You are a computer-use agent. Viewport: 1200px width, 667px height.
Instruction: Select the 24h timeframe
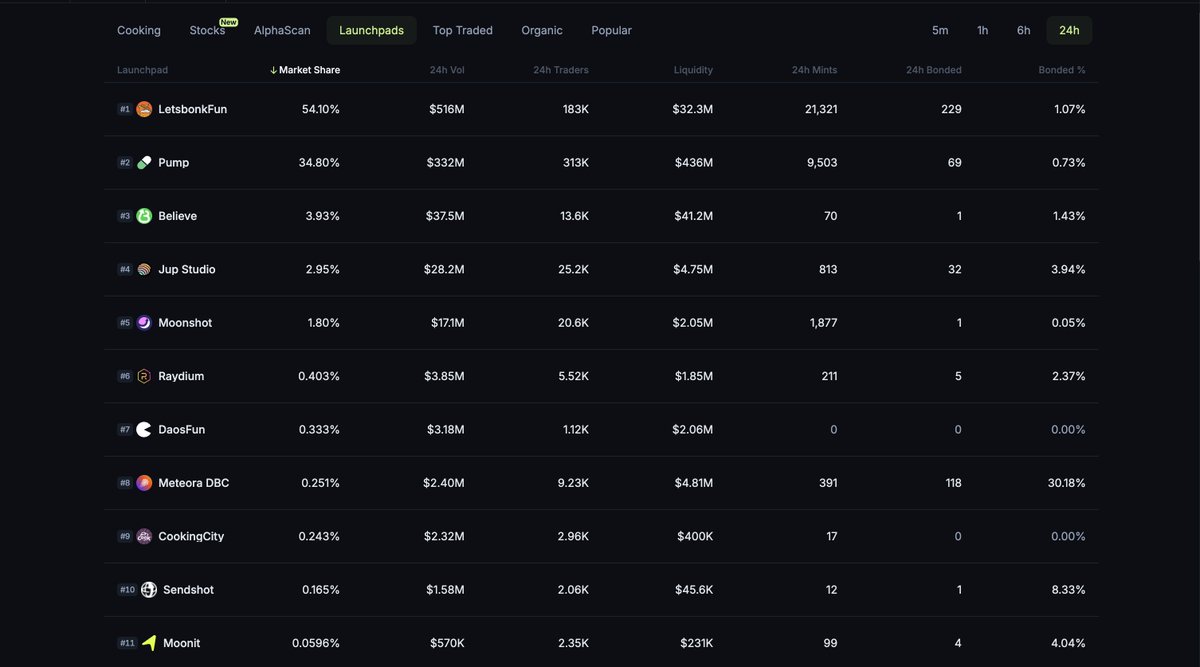(x=1069, y=30)
